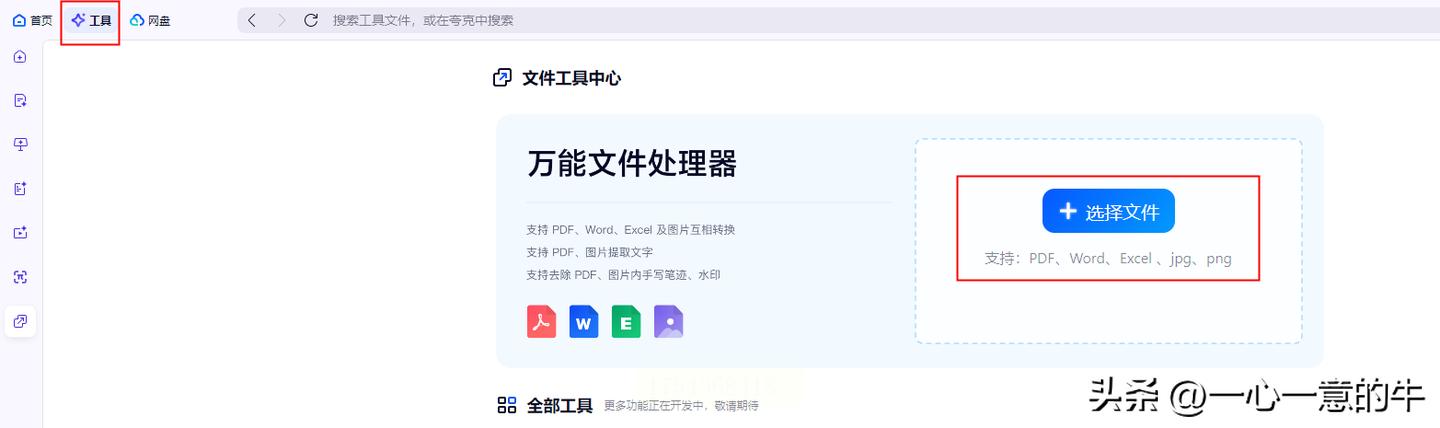The height and width of the screenshot is (428, 1440).
Task: Switch to the 工具 tab
Action: click(x=91, y=20)
